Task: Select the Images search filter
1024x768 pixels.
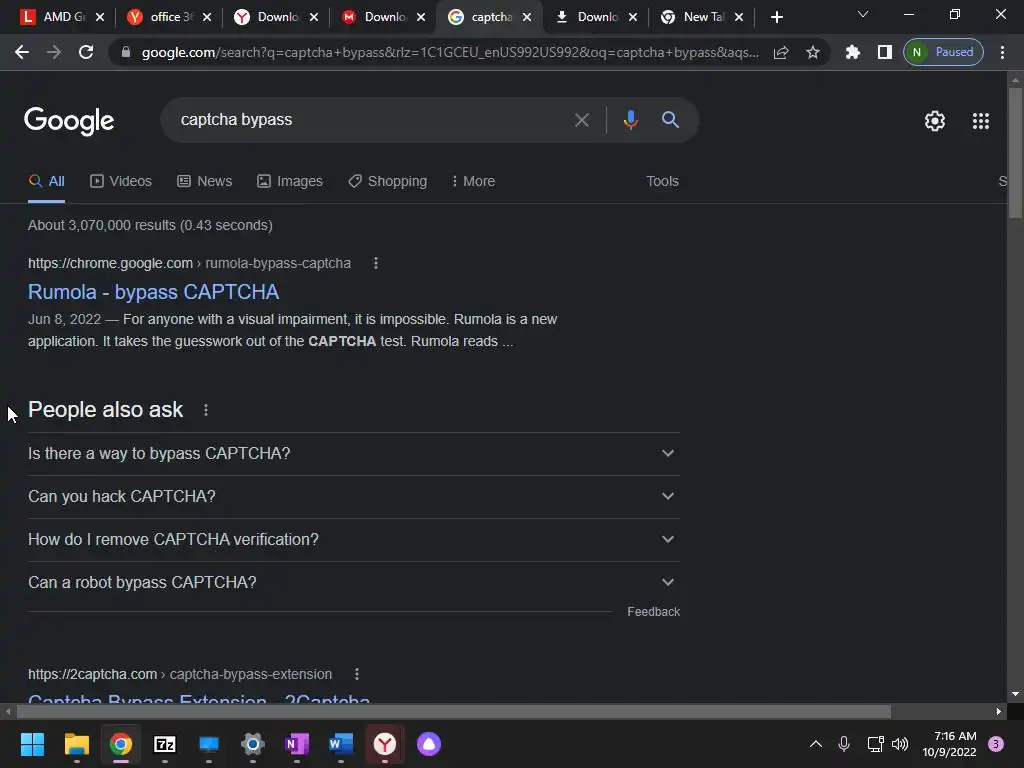Action: point(289,182)
